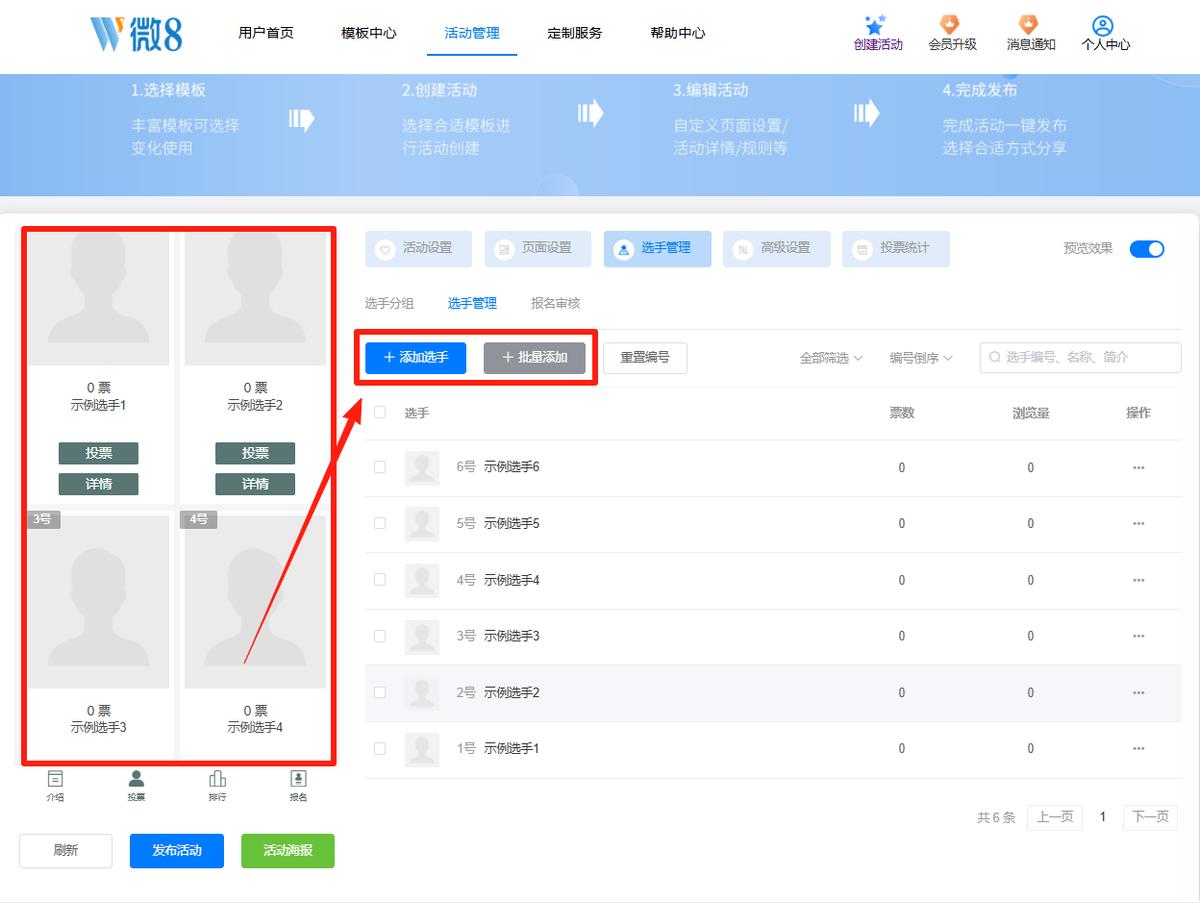Open more actions for 示例选手2
The image size is (1200, 903).
point(1138,692)
